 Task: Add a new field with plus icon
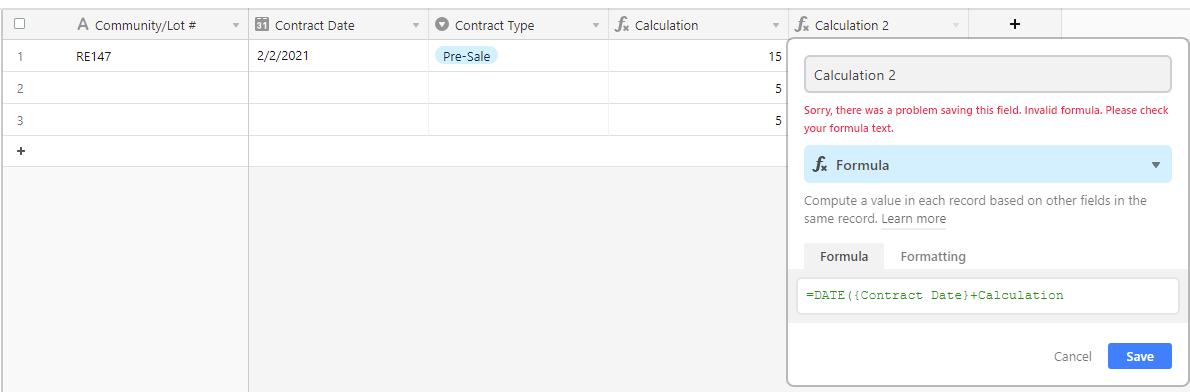[1015, 24]
